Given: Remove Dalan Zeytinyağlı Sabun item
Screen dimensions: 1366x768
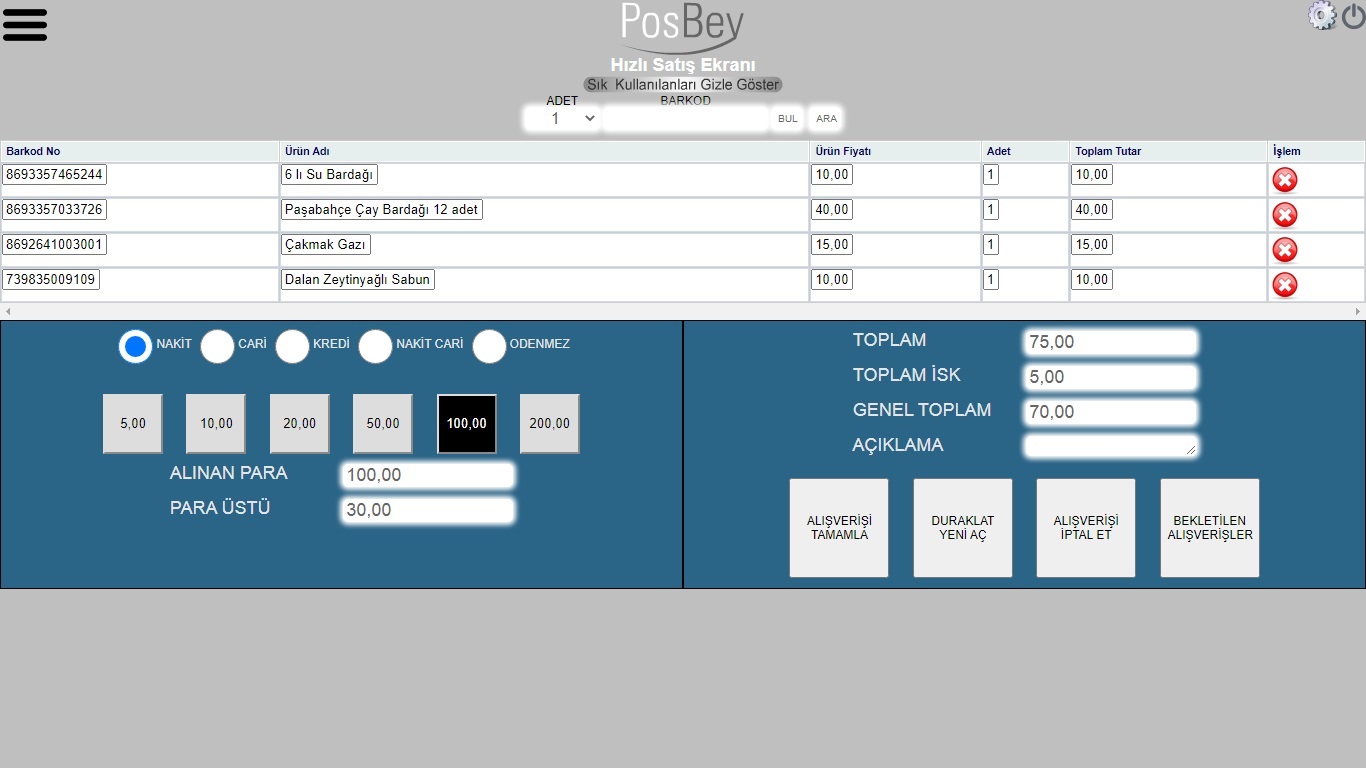Looking at the screenshot, I should [1284, 285].
